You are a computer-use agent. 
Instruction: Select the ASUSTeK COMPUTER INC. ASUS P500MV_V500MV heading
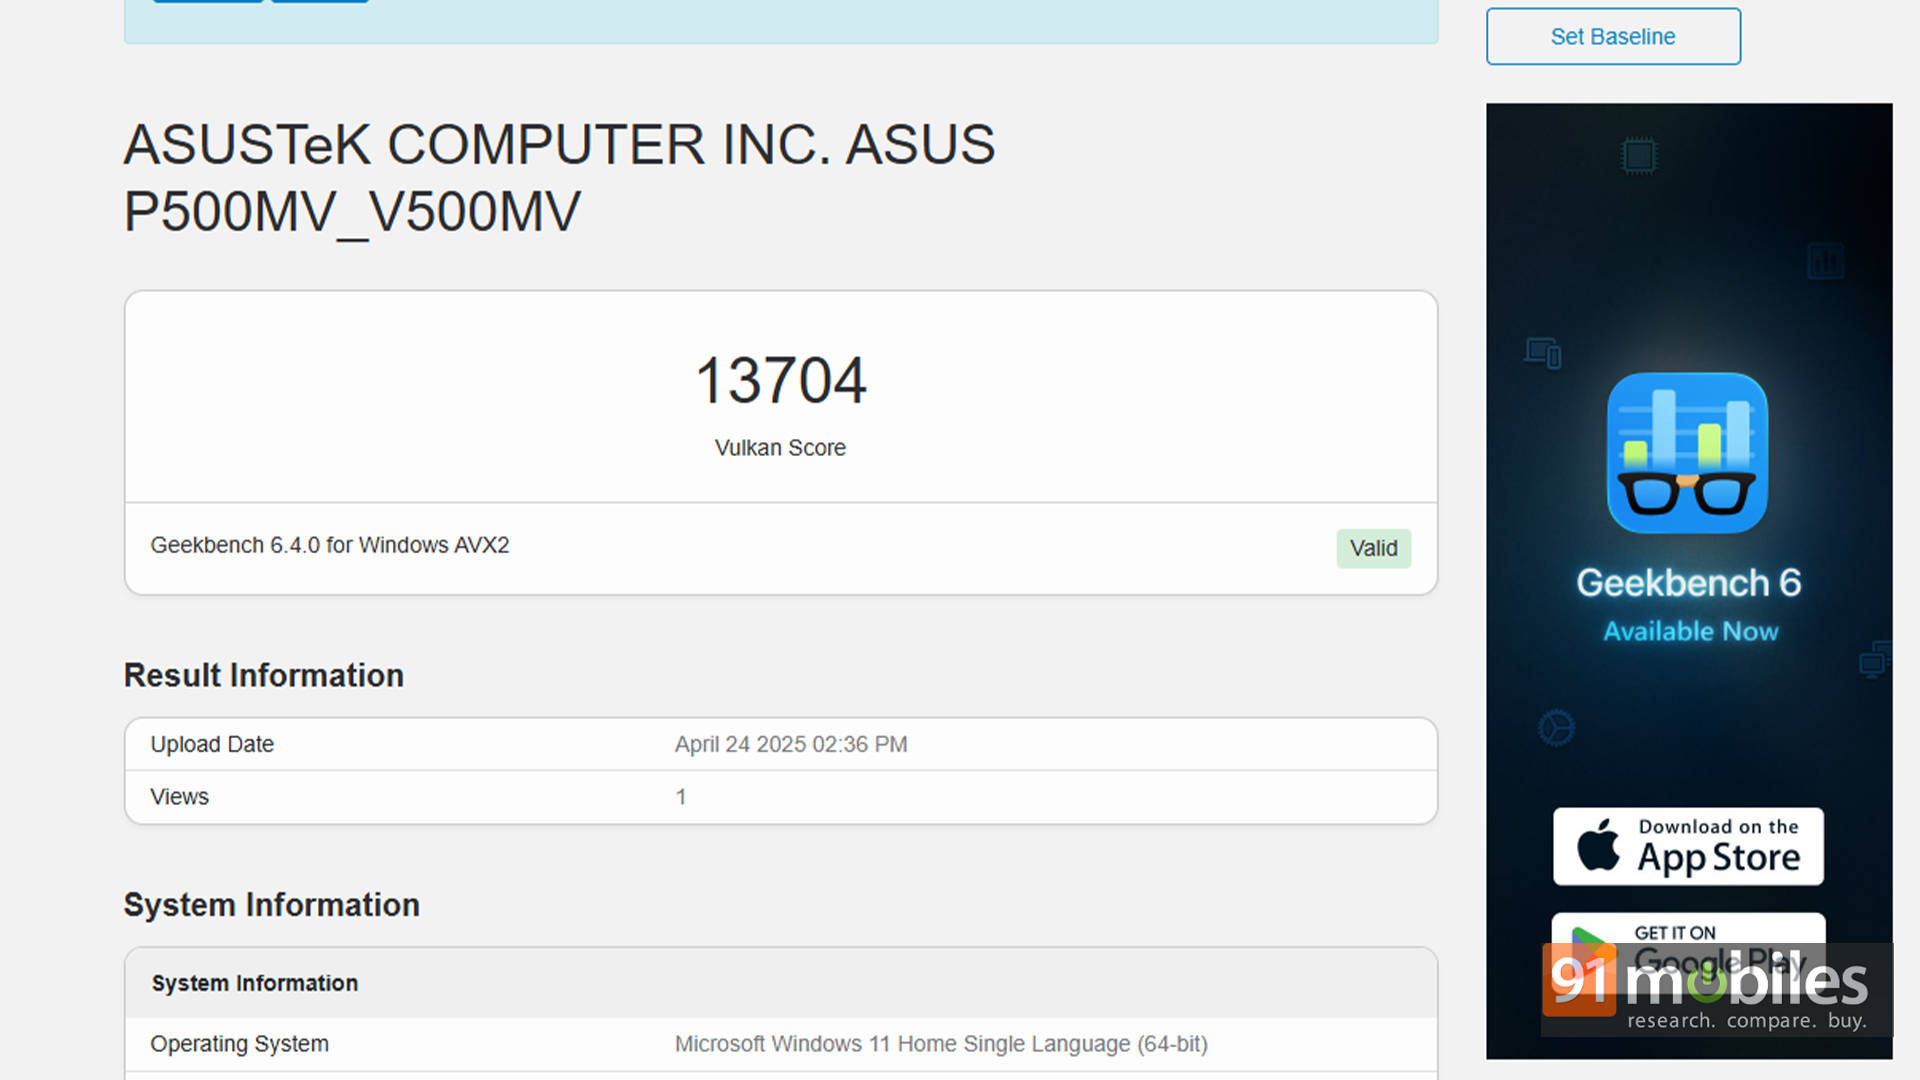[x=559, y=178]
